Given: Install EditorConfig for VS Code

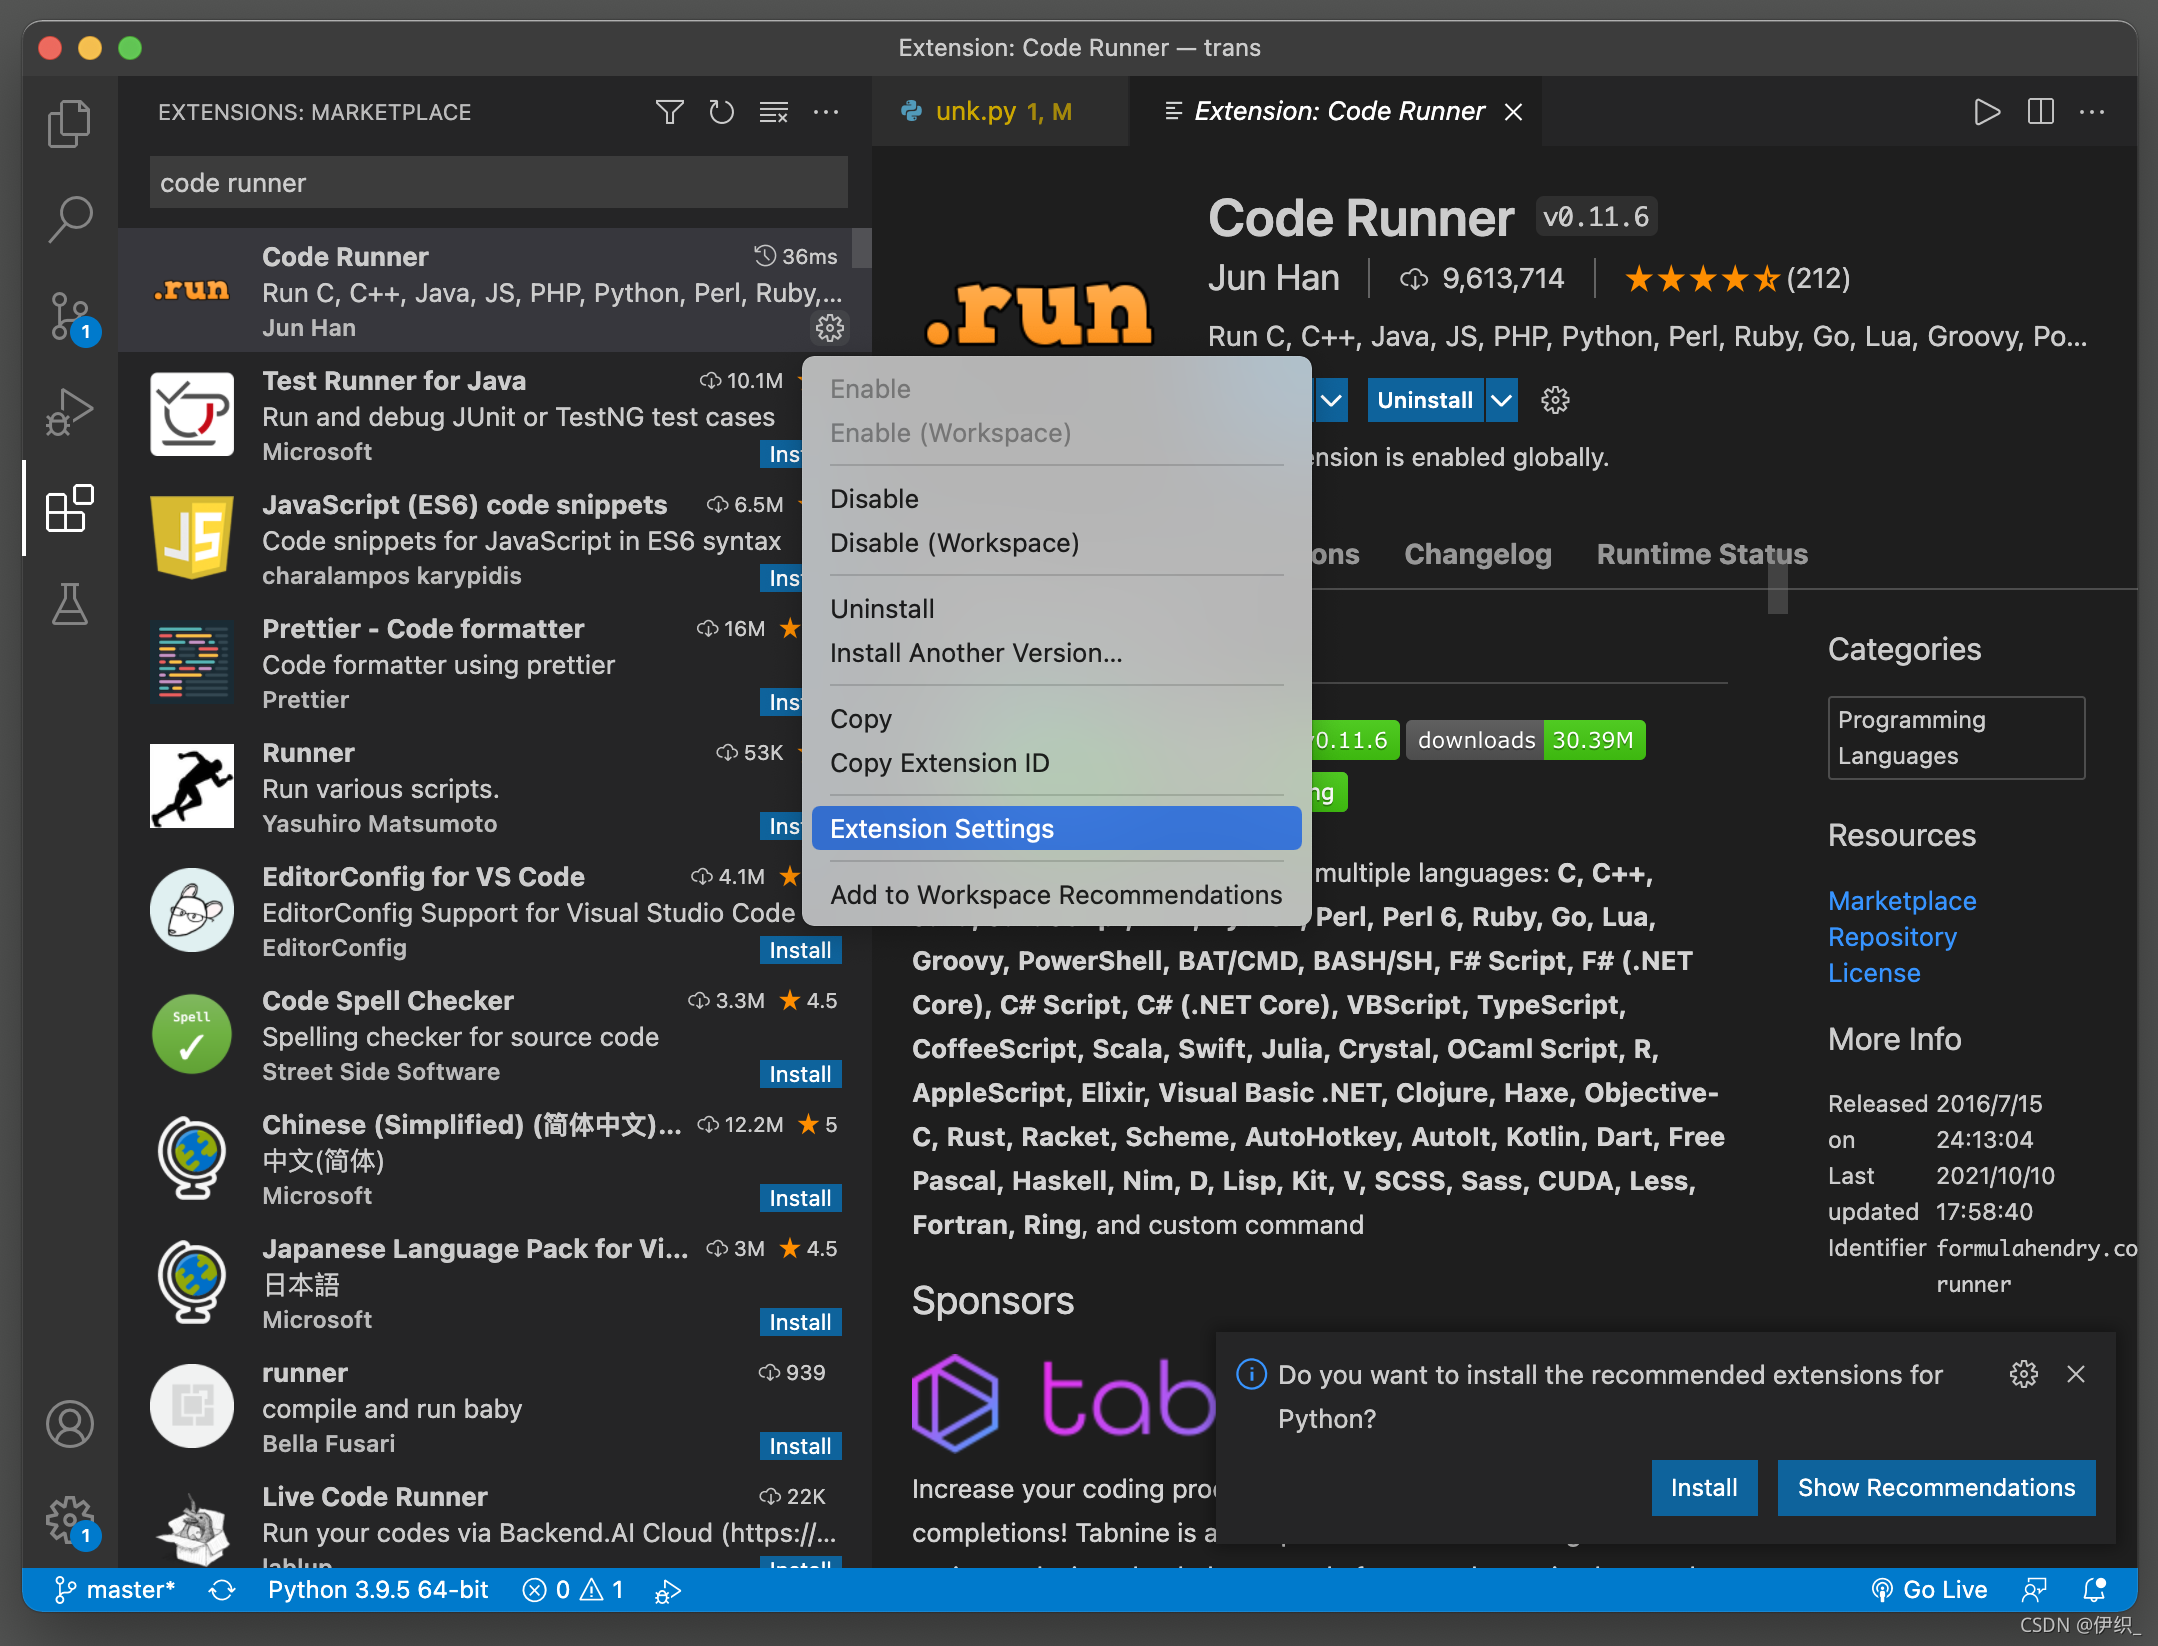Looking at the screenshot, I should pyautogui.click(x=800, y=950).
